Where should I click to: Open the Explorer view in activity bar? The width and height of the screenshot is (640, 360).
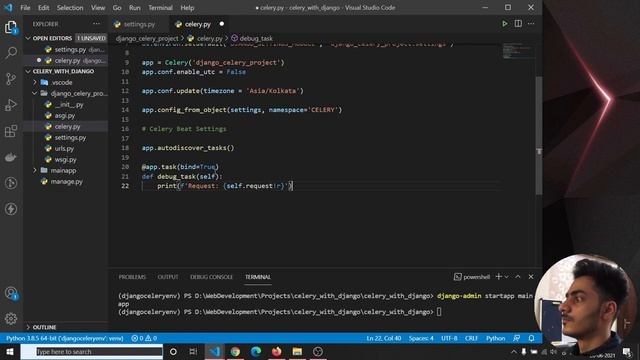11,28
